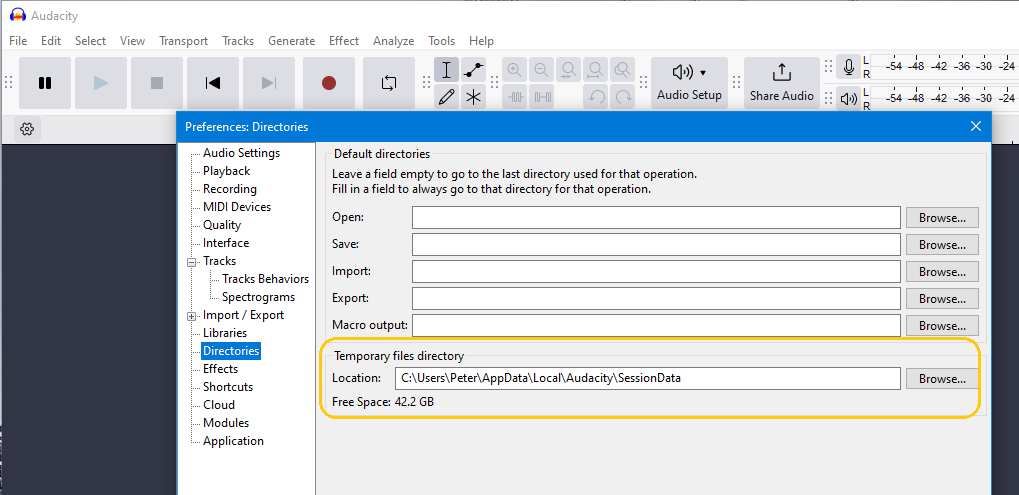Click Fit Selection to Width icon
The image size is (1019, 495).
pyautogui.click(x=569, y=70)
